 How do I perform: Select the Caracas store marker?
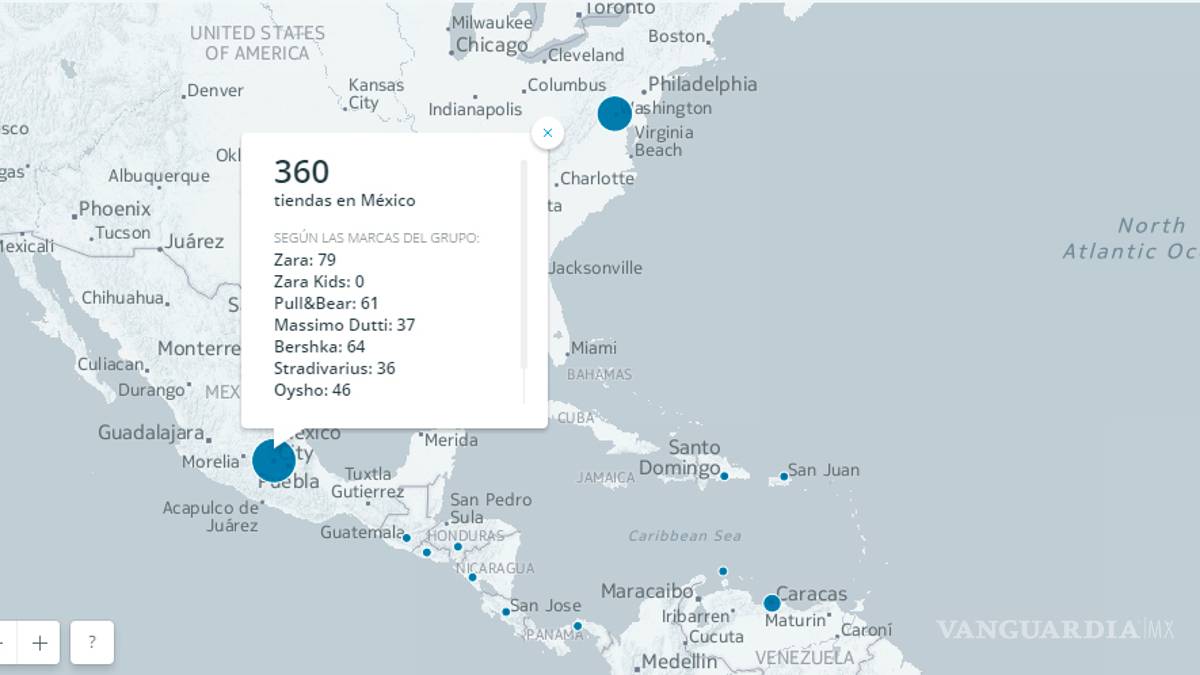click(771, 603)
